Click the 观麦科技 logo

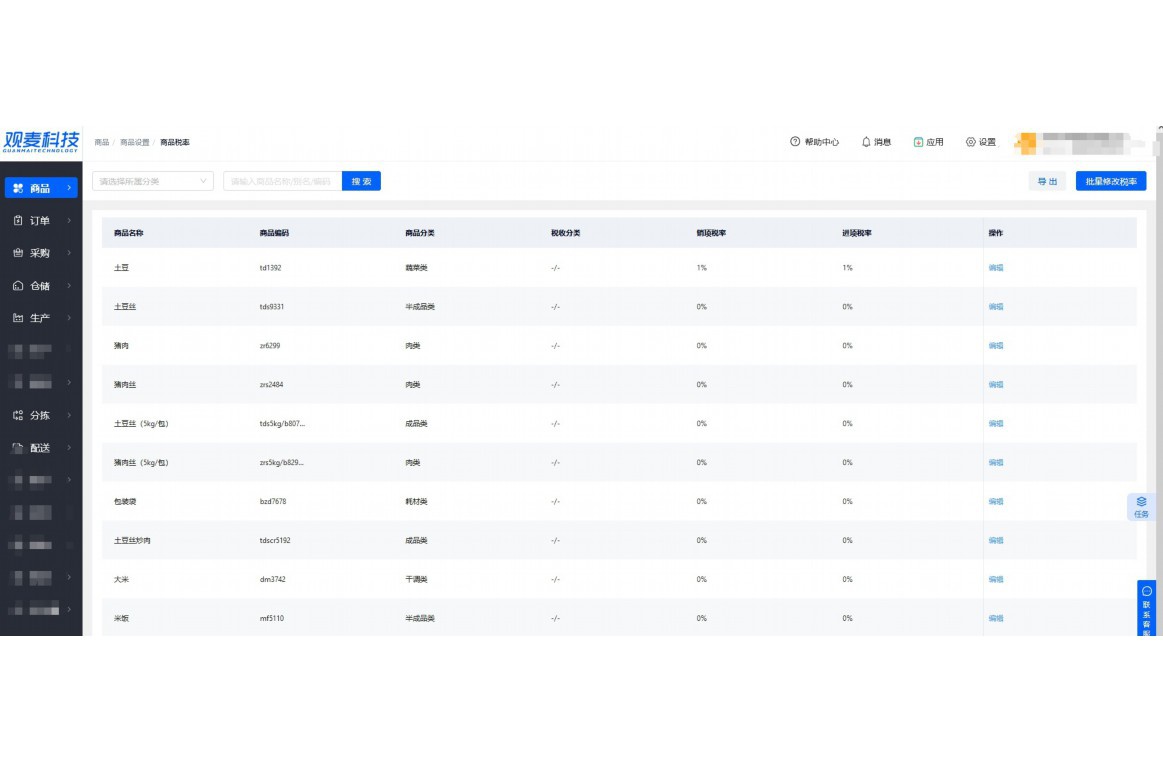click(41, 142)
